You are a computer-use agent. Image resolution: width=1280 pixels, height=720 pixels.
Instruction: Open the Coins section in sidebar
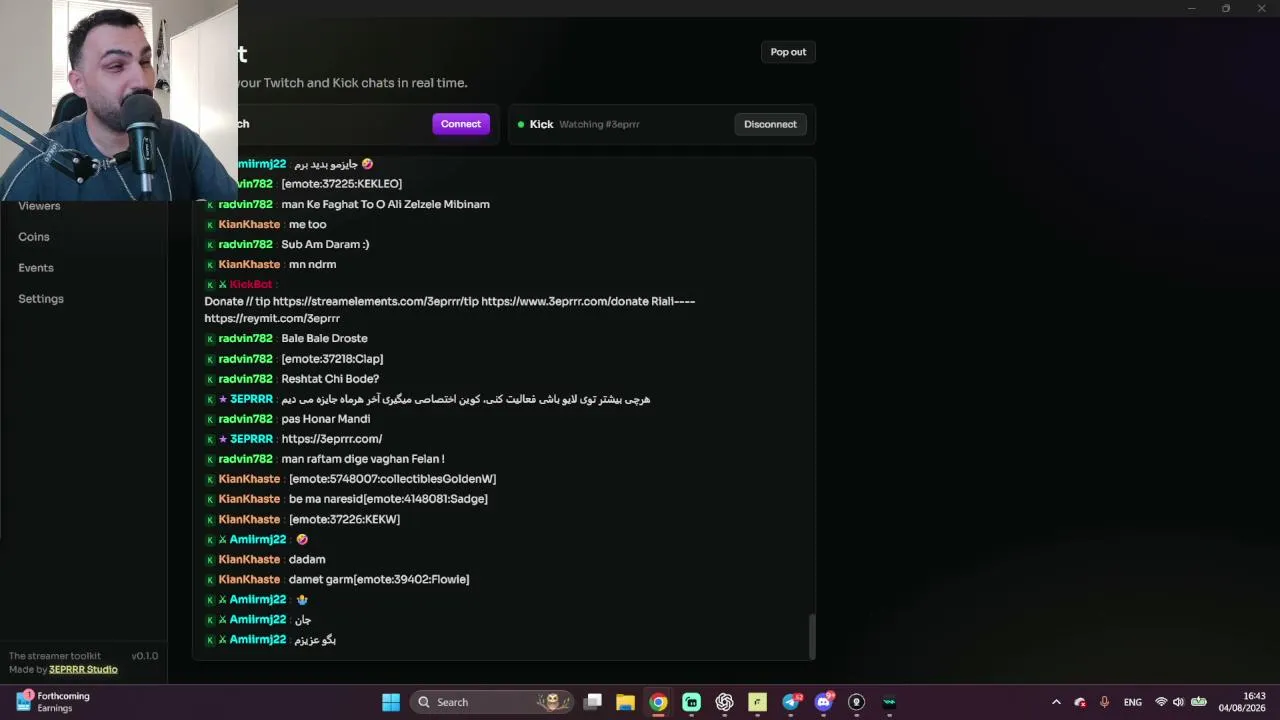point(34,237)
